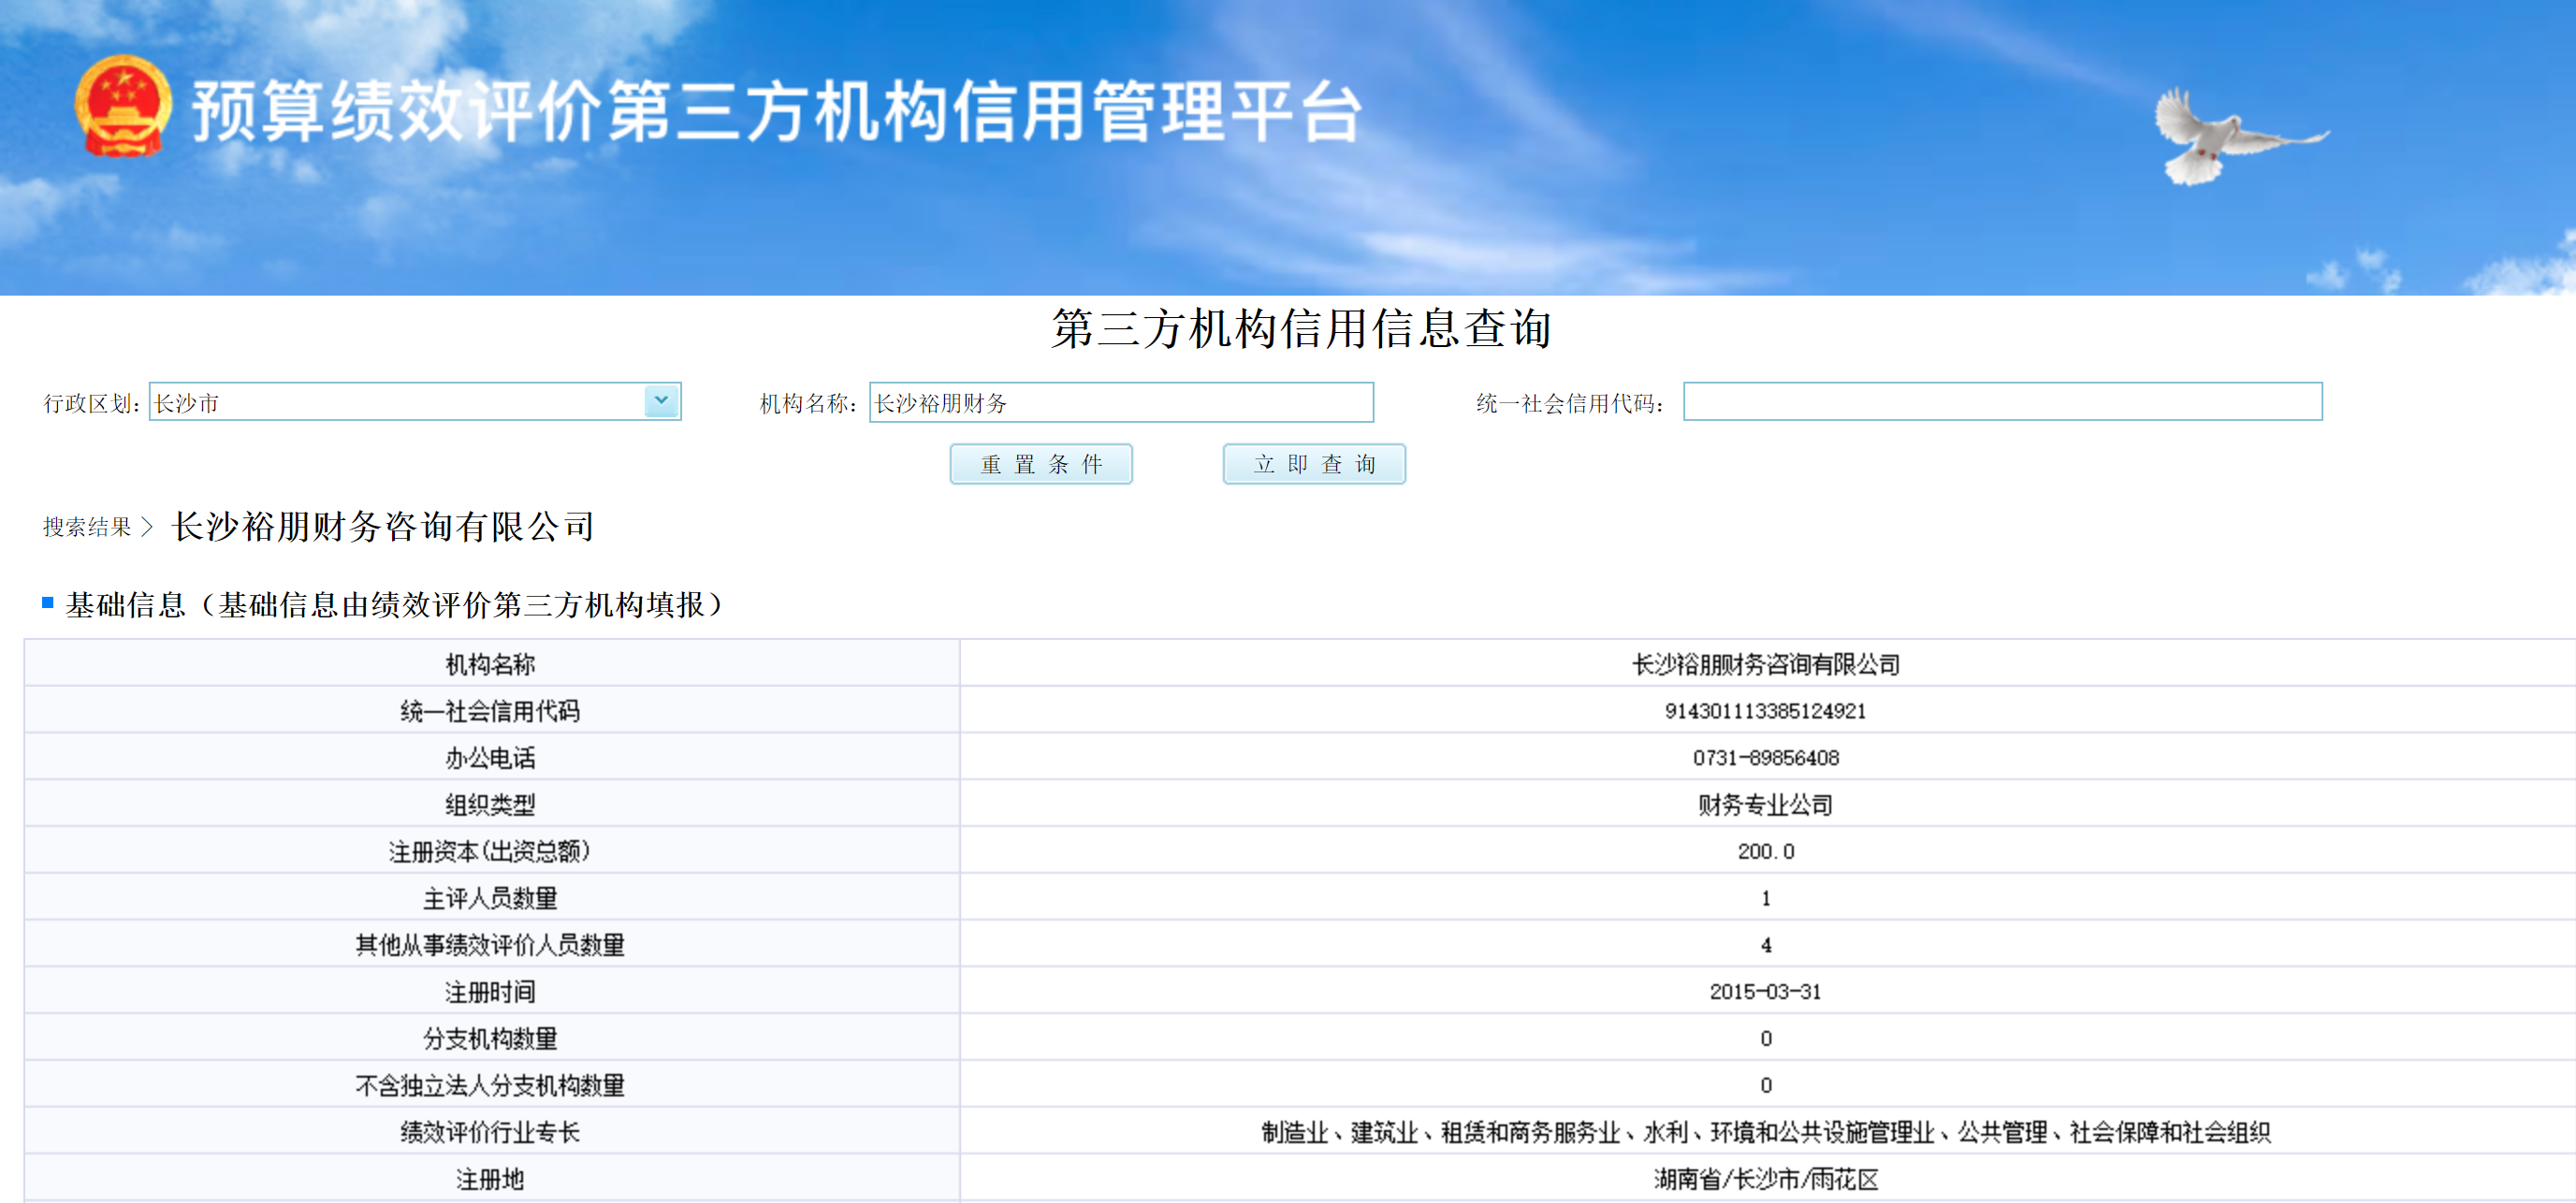Click registered capital value 200.0
Image resolution: width=2576 pixels, height=1203 pixels.
click(1765, 851)
